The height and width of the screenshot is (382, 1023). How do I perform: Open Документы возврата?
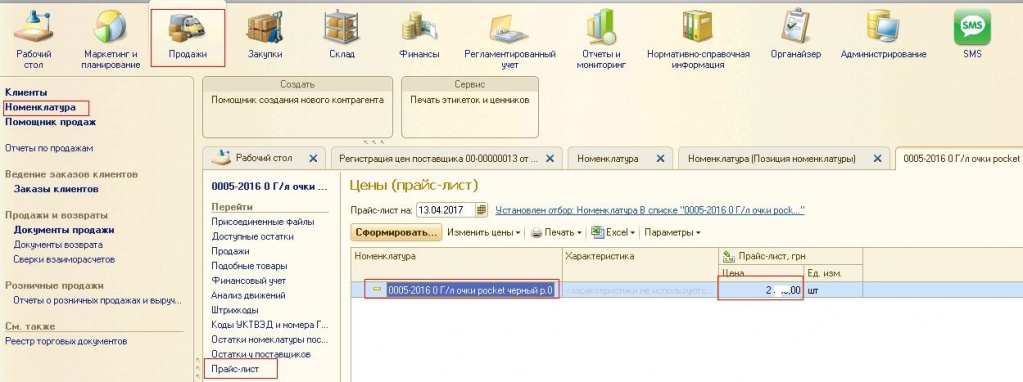tap(58, 245)
